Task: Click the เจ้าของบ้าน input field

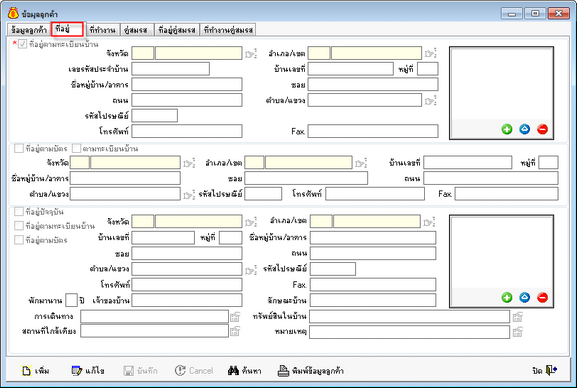Action: [187, 300]
